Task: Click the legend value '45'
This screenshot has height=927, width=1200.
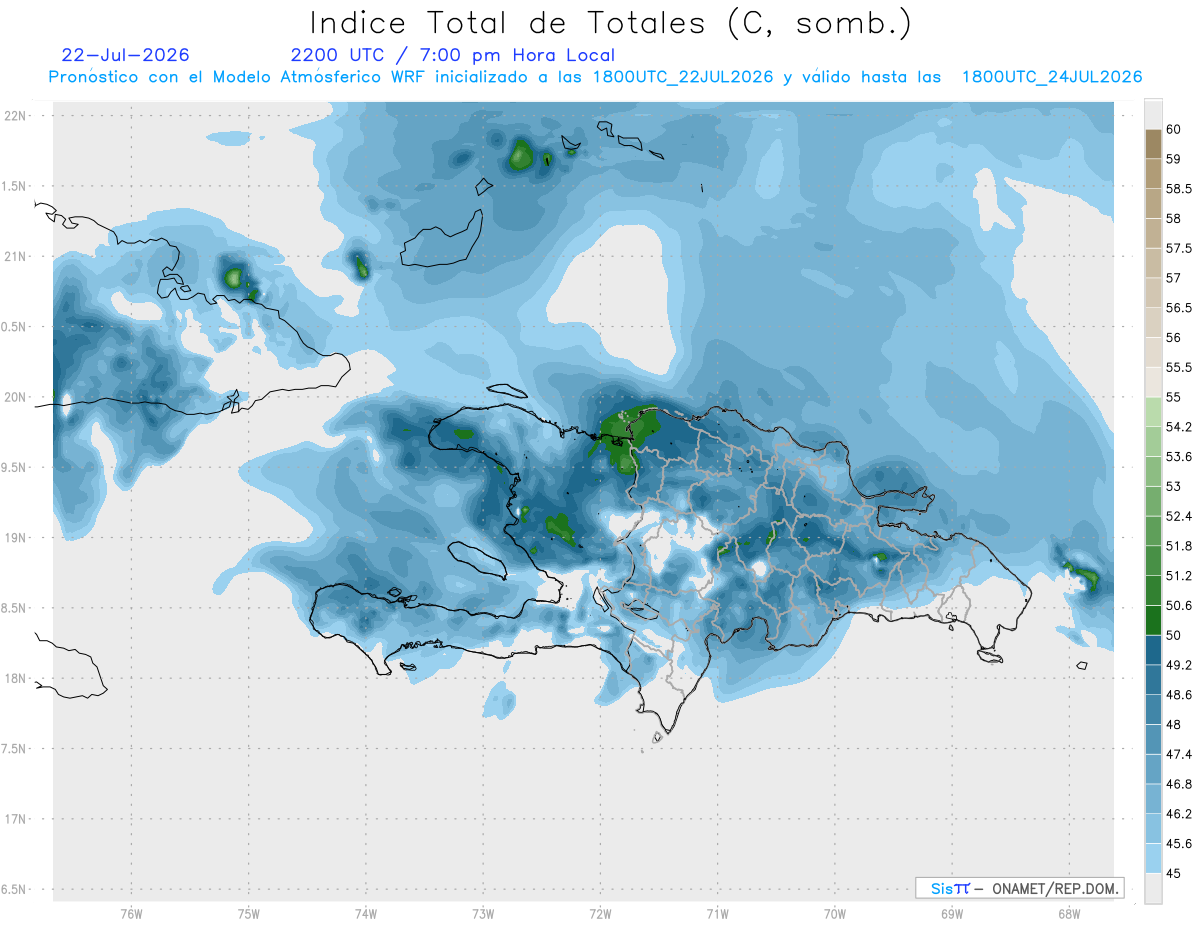Action: (1175, 873)
